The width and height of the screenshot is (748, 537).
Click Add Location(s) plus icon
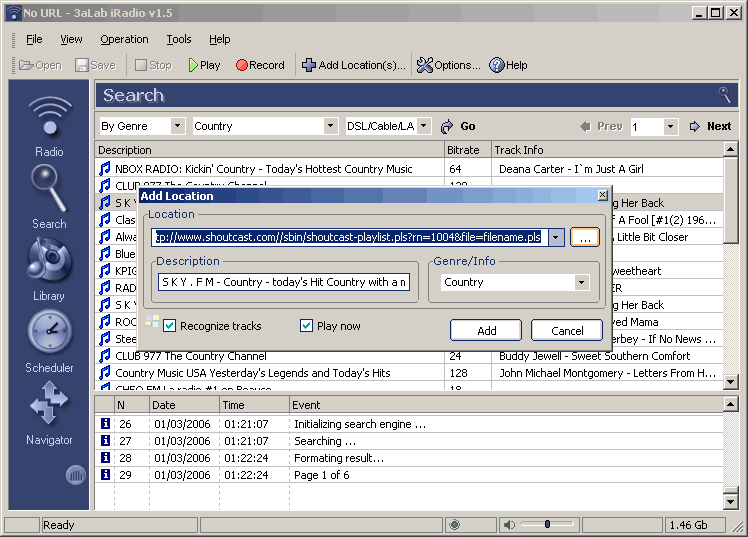[309, 65]
